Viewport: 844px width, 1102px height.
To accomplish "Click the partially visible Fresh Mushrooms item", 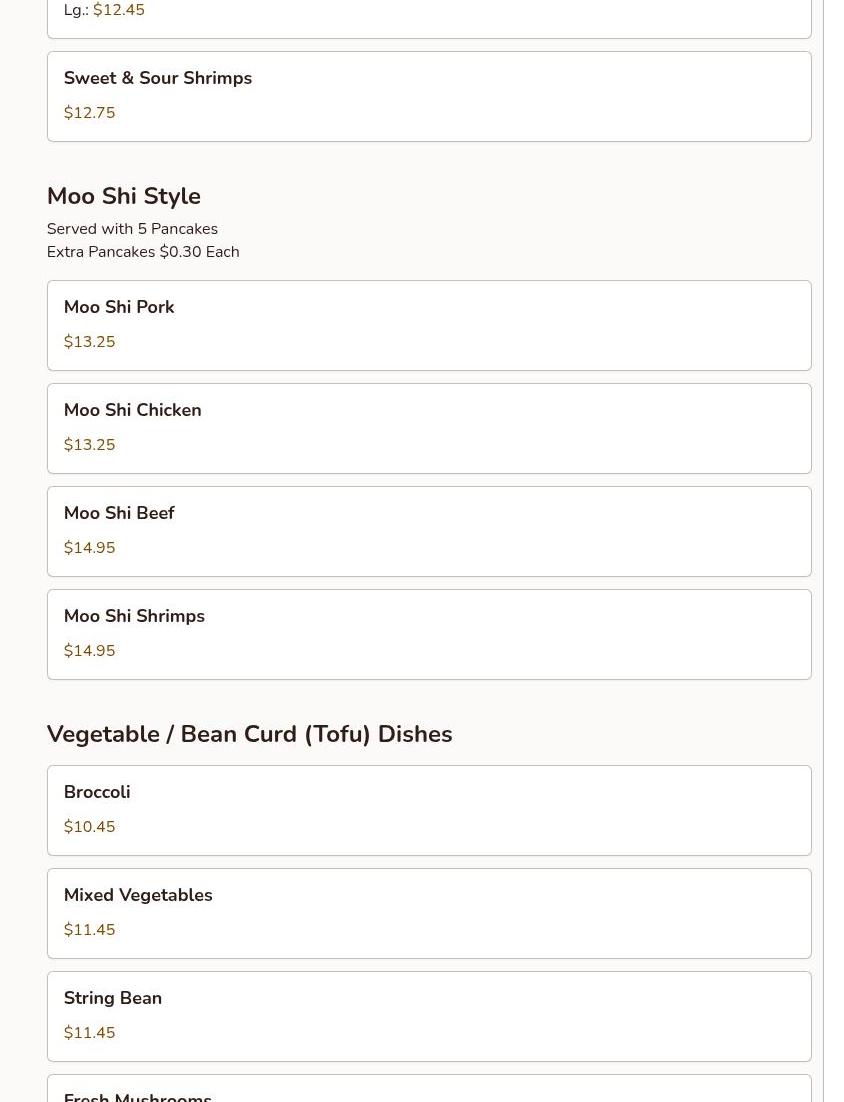I will tap(428, 1092).
